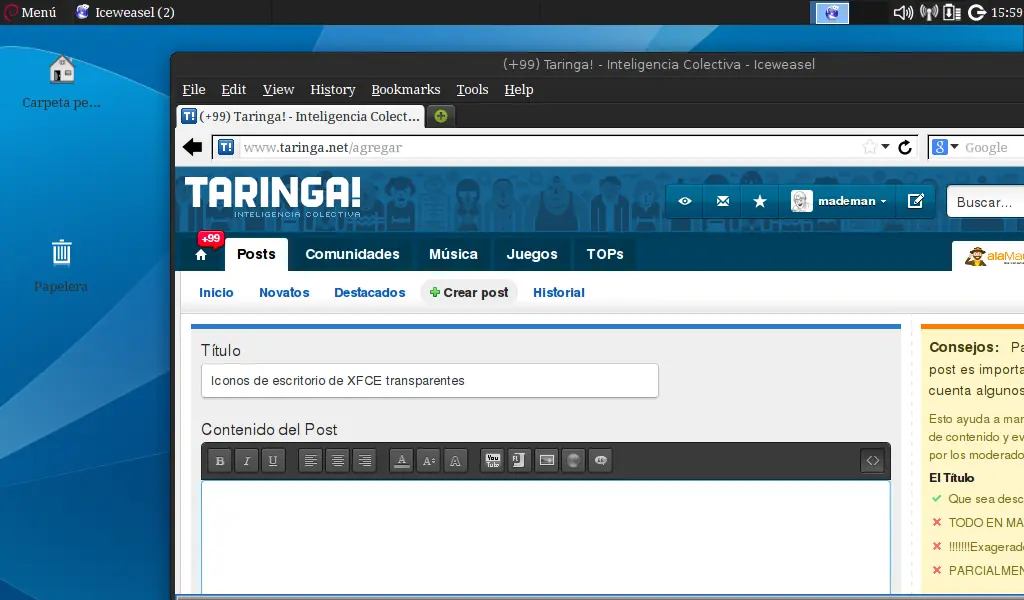The height and width of the screenshot is (600, 1024).
Task: Open a new tab with plus button
Action: [441, 116]
